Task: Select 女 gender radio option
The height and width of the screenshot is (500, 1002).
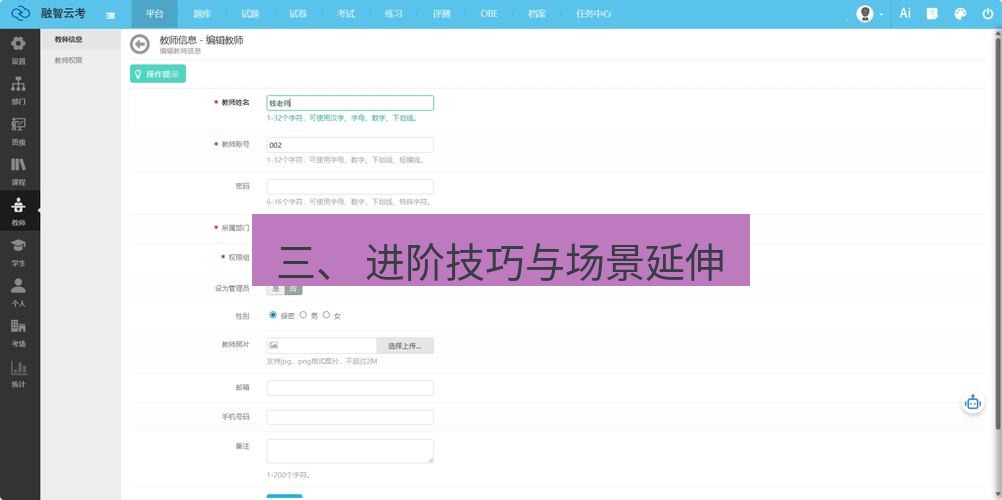Action: (327, 315)
